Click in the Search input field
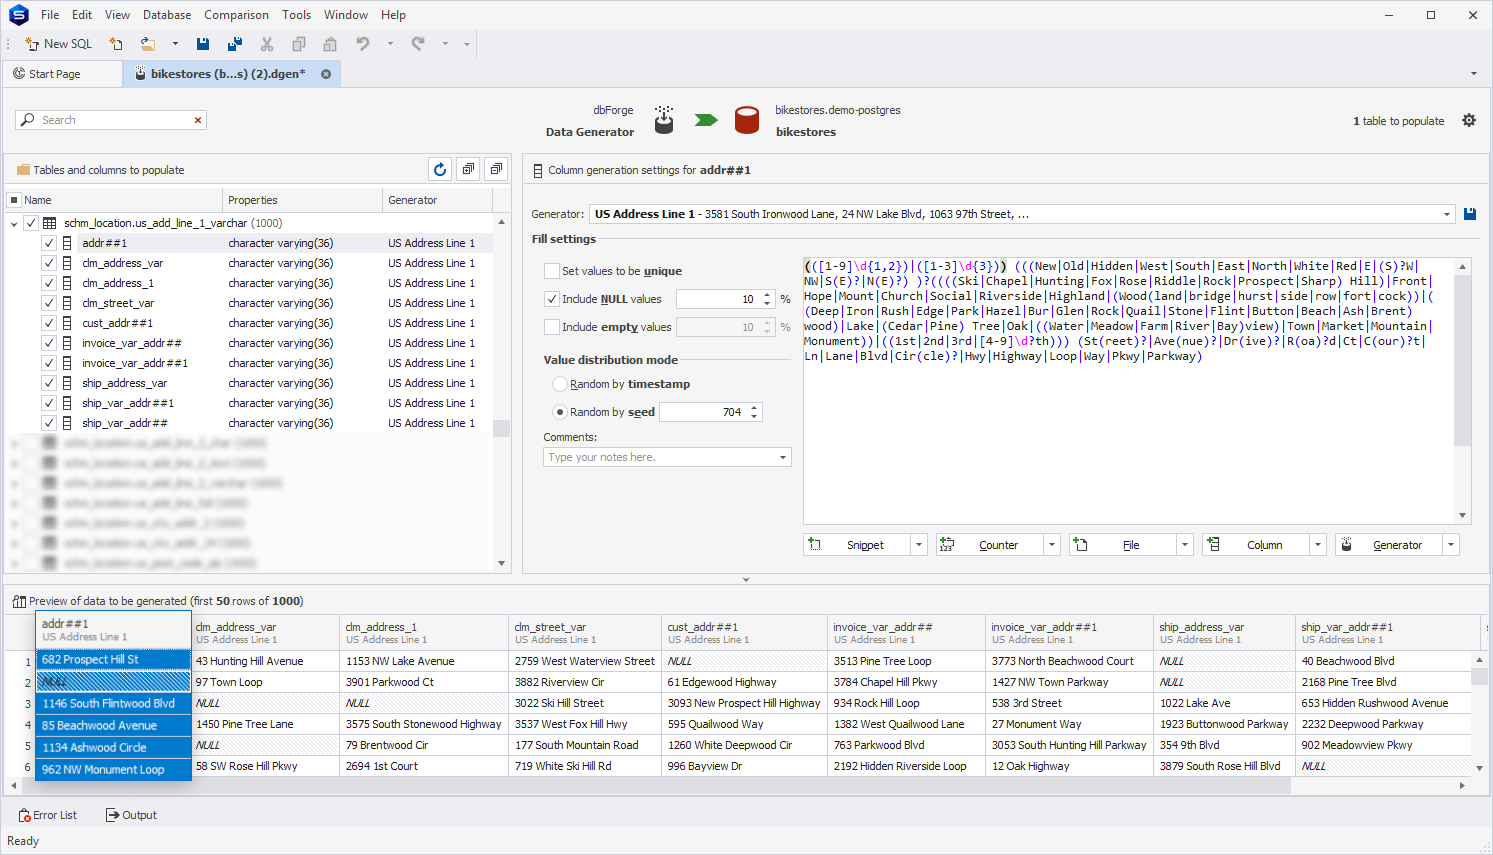 (x=110, y=120)
